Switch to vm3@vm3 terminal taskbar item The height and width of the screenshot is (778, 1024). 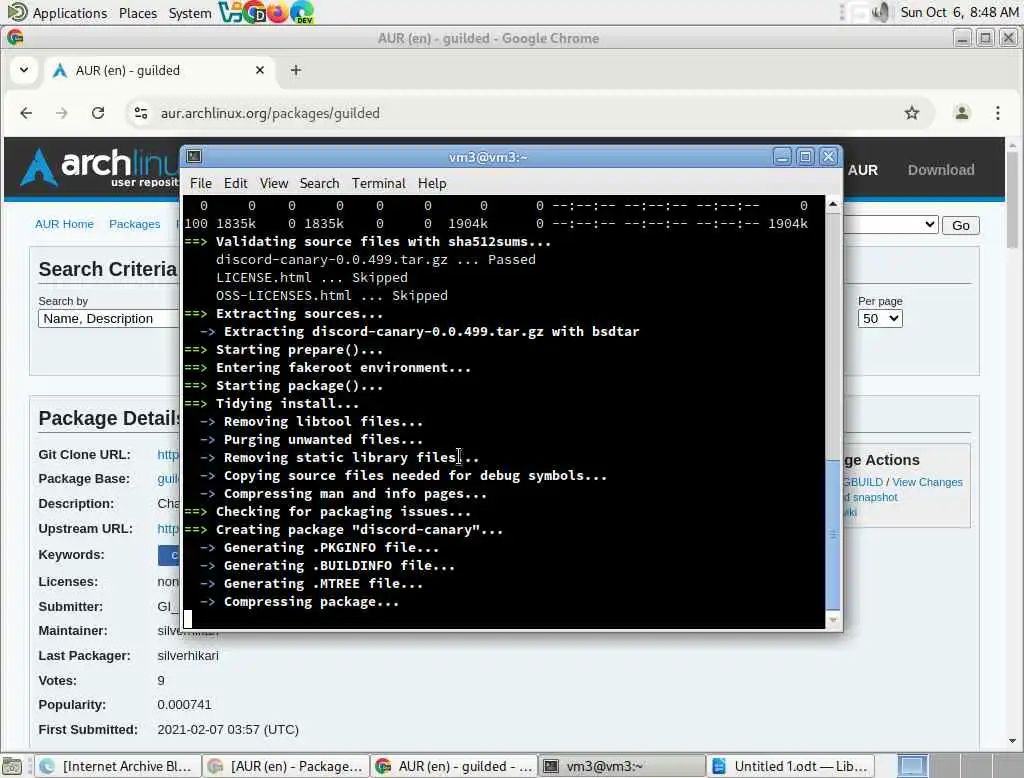(x=621, y=766)
